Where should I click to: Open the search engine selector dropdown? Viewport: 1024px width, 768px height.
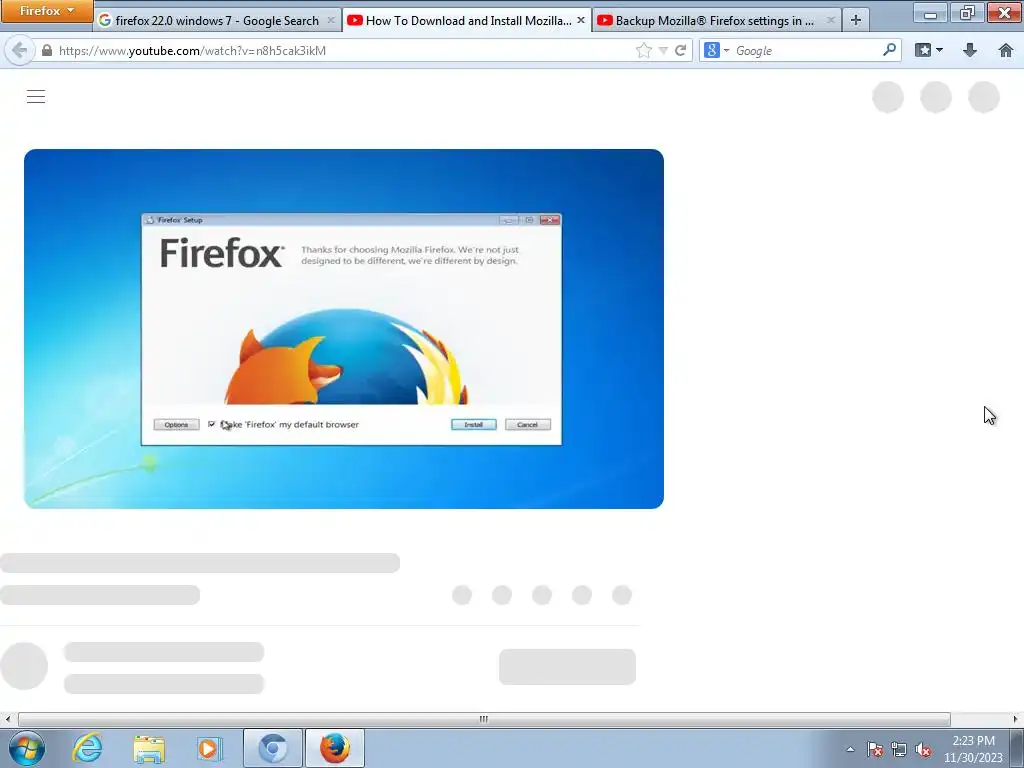[716, 50]
